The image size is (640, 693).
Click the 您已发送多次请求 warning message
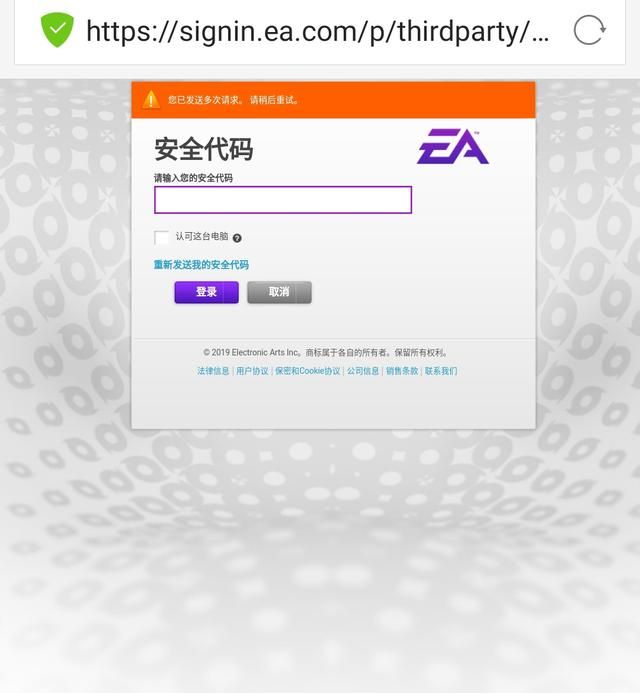click(x=233, y=100)
